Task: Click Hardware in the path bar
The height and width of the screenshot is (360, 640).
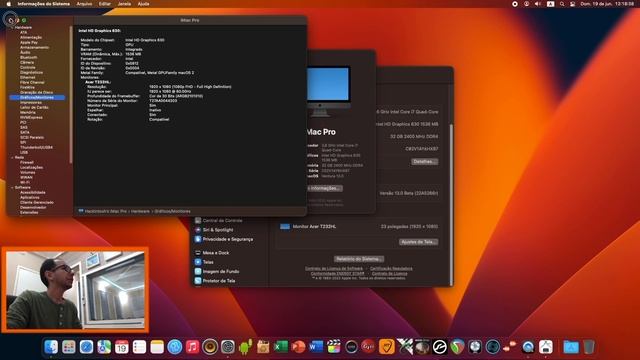Action: (140, 211)
